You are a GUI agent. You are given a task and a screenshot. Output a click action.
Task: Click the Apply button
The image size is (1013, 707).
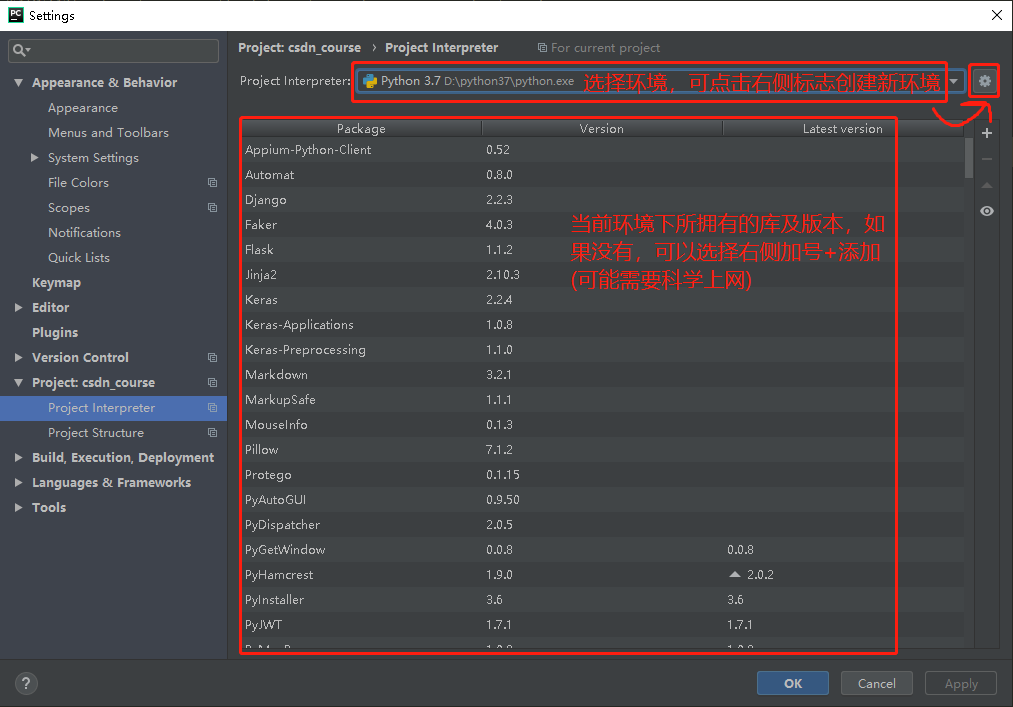pos(960,683)
